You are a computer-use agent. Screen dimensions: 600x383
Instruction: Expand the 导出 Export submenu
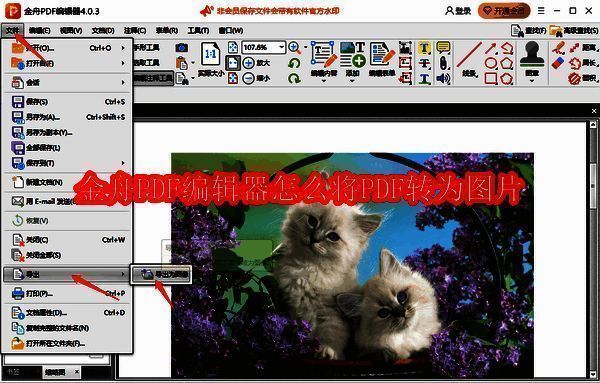point(67,274)
